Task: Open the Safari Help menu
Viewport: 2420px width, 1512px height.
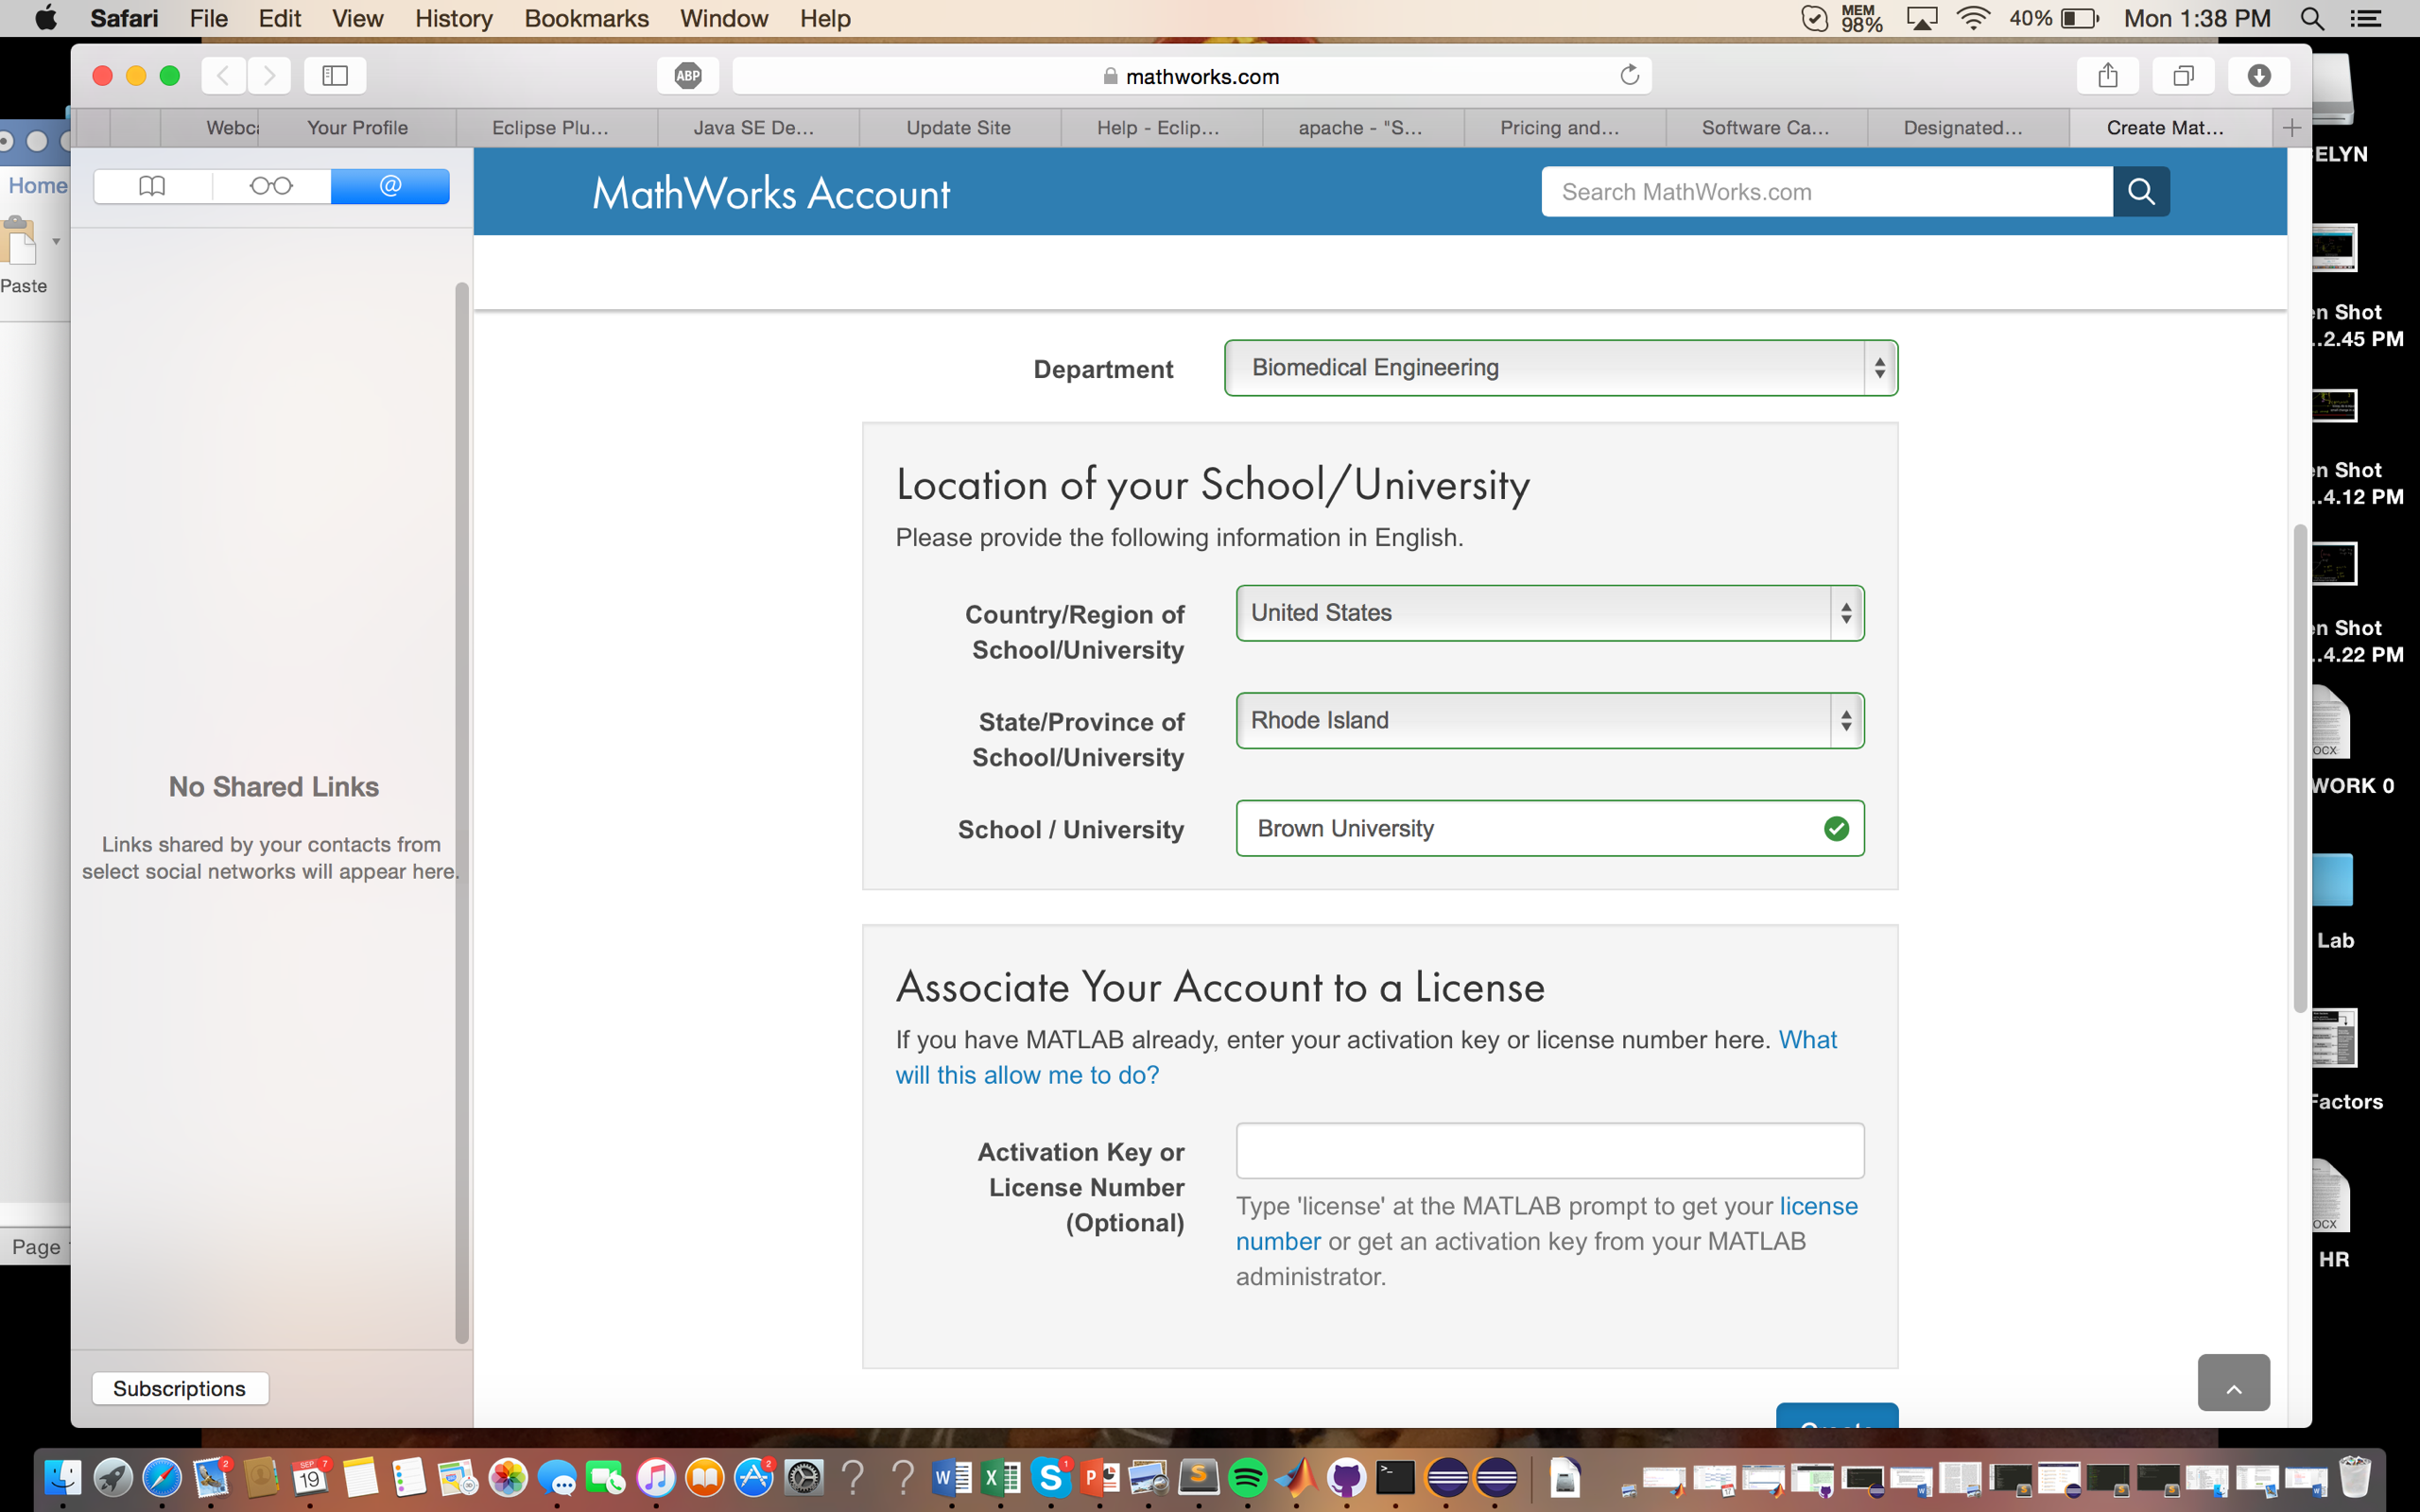Action: (x=825, y=18)
